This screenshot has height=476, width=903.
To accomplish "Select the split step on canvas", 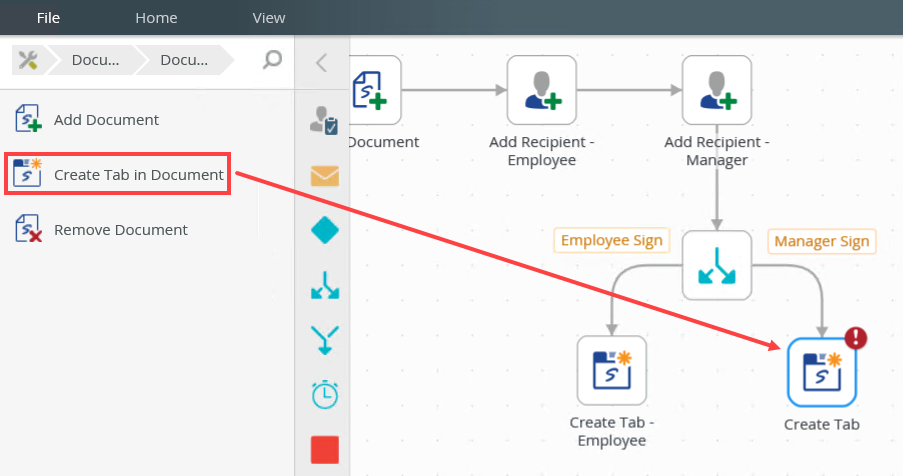I will coord(716,265).
